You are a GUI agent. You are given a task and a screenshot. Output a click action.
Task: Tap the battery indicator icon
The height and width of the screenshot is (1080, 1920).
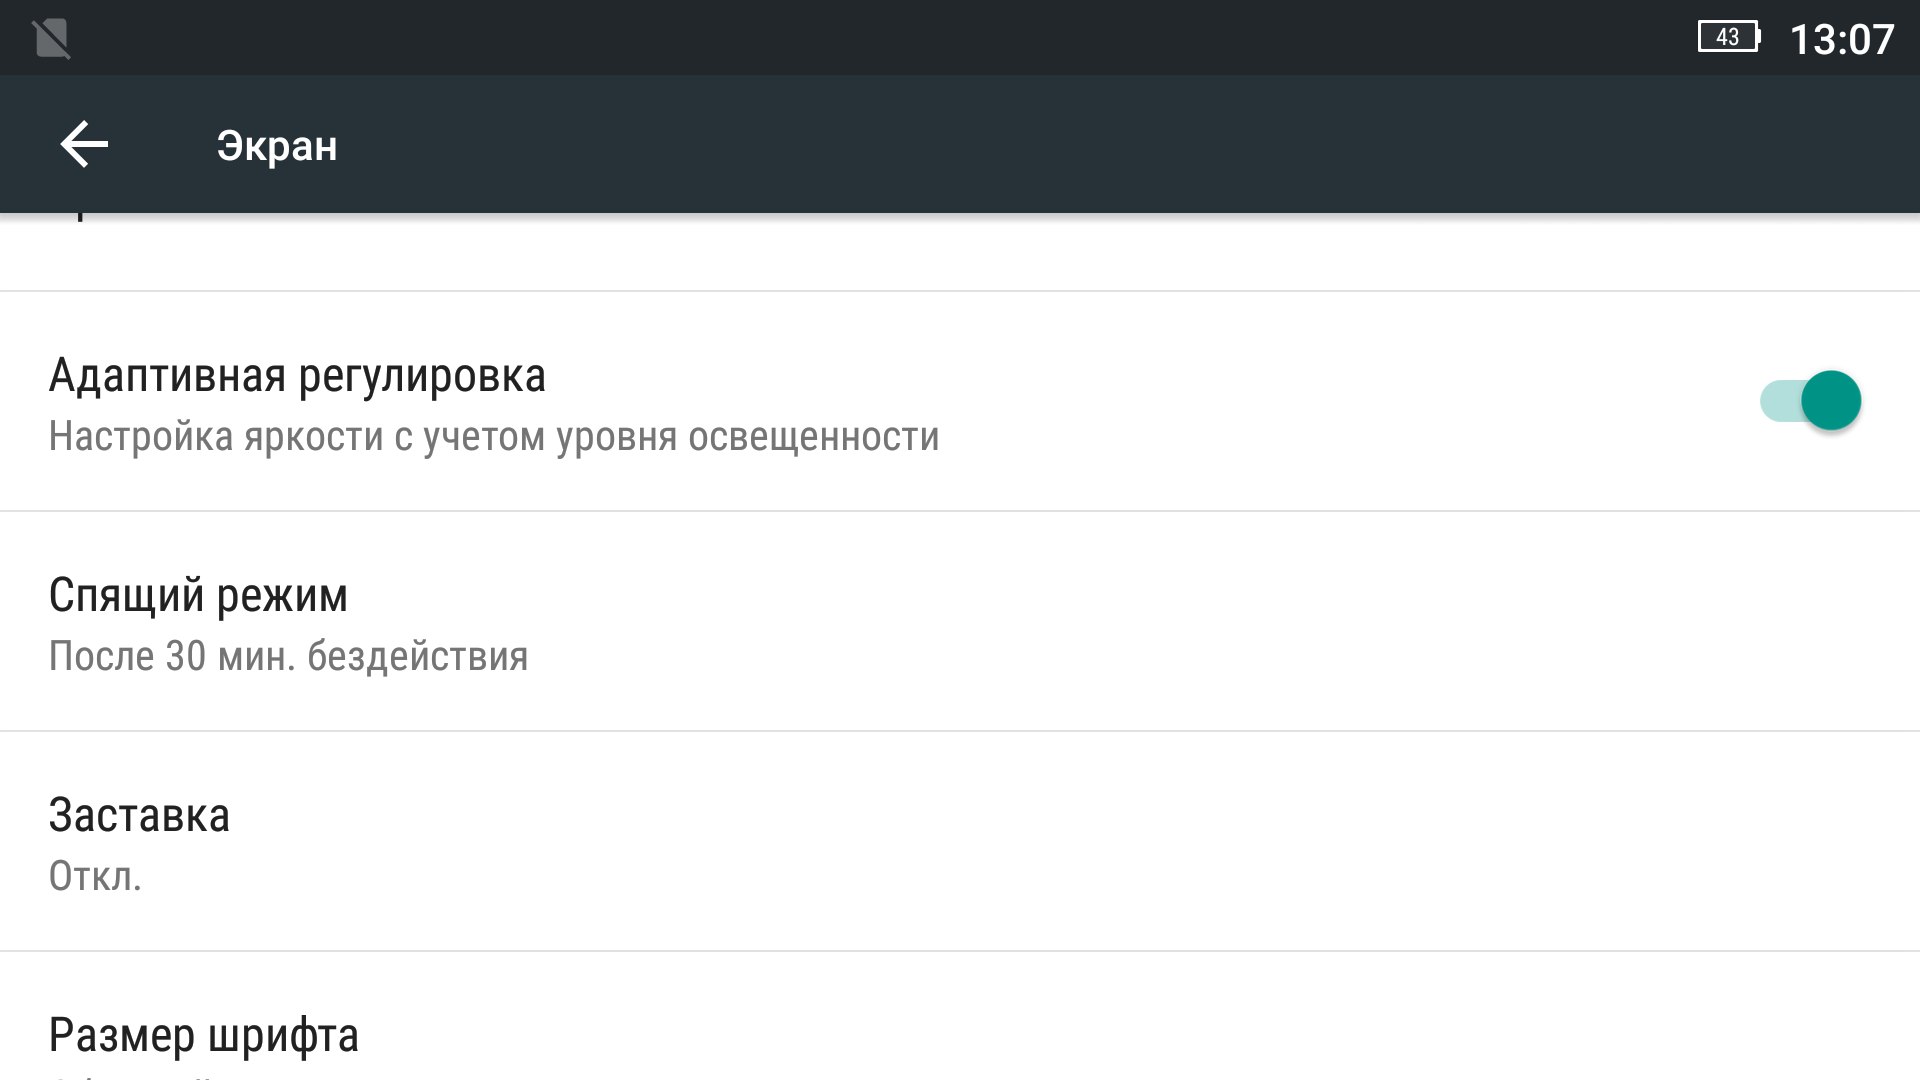pyautogui.click(x=1728, y=38)
